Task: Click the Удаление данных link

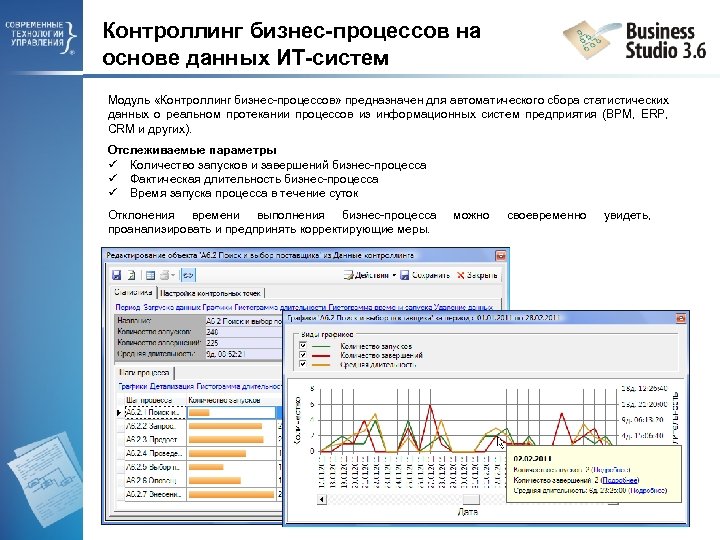Action: tap(463, 307)
